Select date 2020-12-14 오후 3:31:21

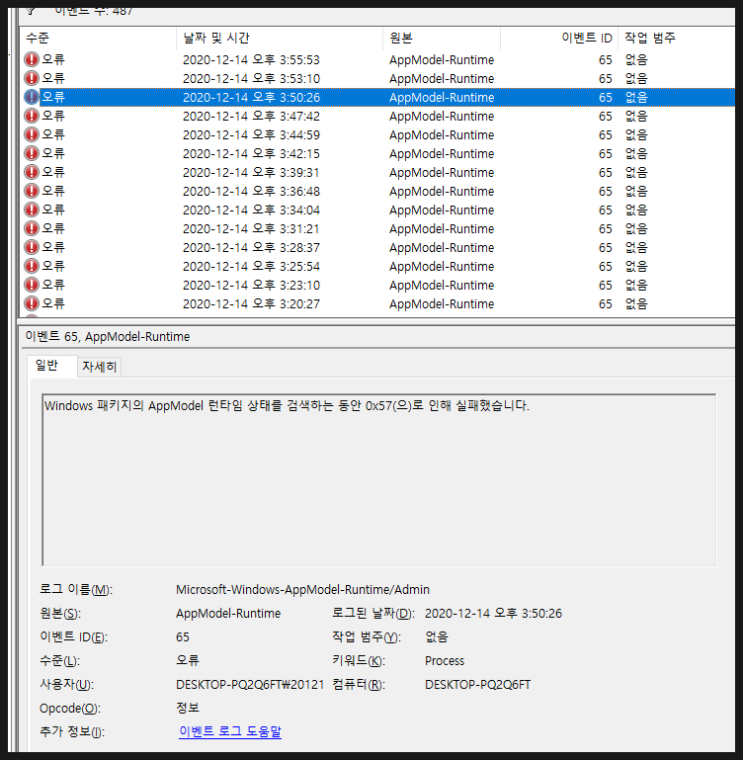tap(251, 229)
